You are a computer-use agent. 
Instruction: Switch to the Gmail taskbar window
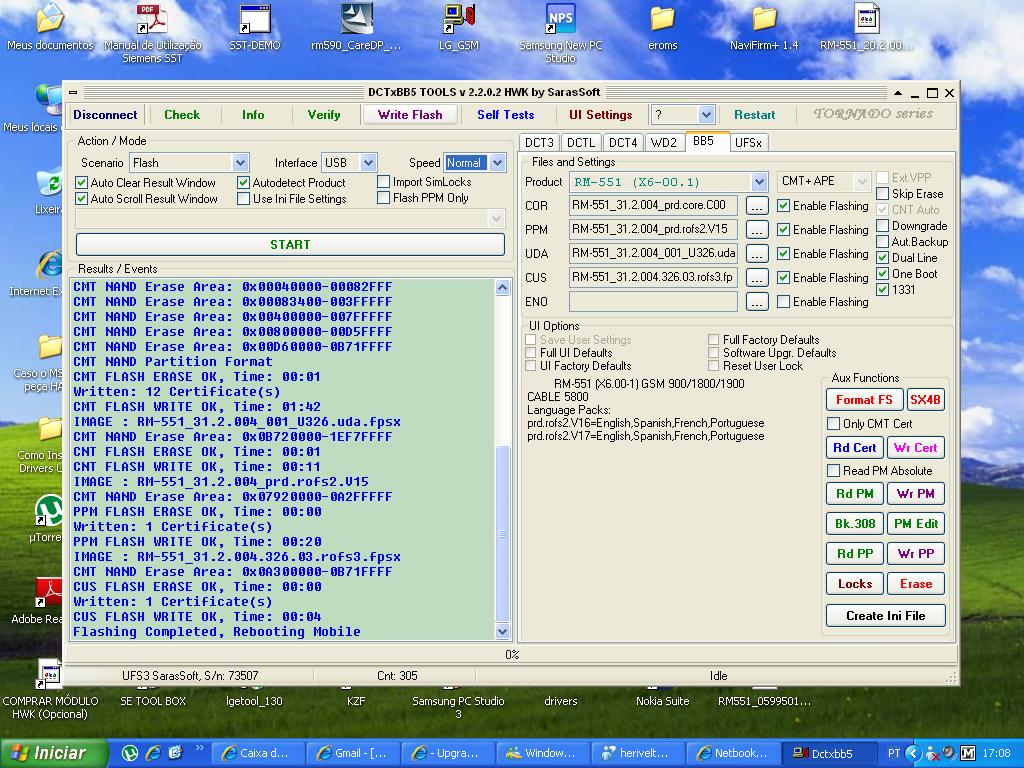click(351, 754)
